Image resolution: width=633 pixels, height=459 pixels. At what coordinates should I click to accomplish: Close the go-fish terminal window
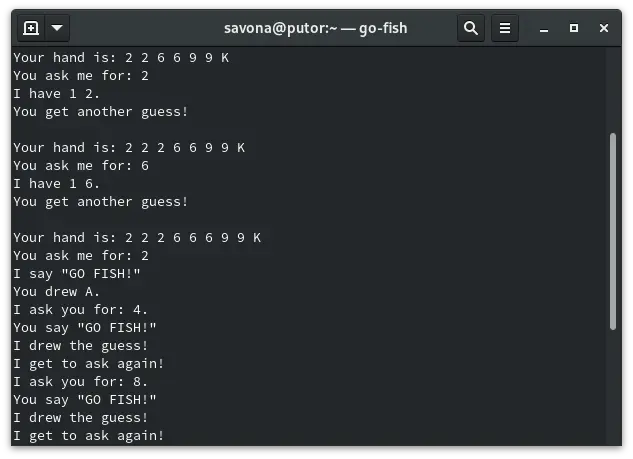(x=603, y=27)
